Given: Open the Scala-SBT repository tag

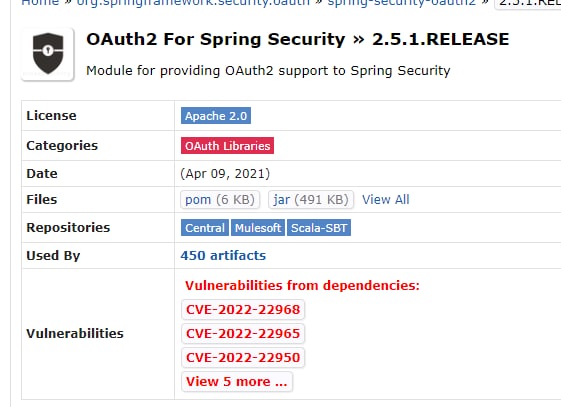Looking at the screenshot, I should tap(319, 228).
